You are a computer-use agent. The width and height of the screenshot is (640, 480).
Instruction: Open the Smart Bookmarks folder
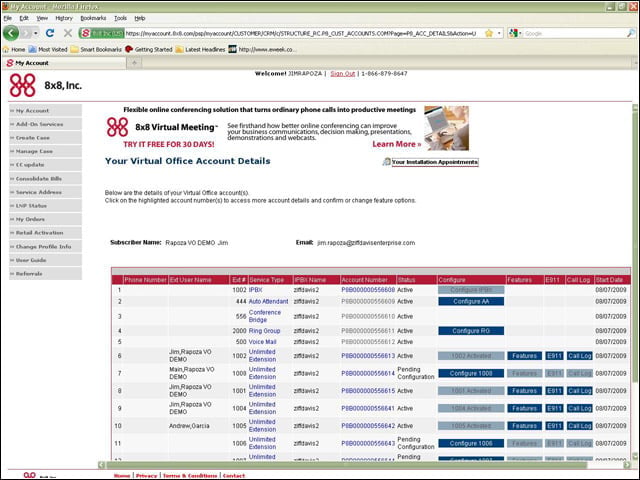click(x=96, y=49)
